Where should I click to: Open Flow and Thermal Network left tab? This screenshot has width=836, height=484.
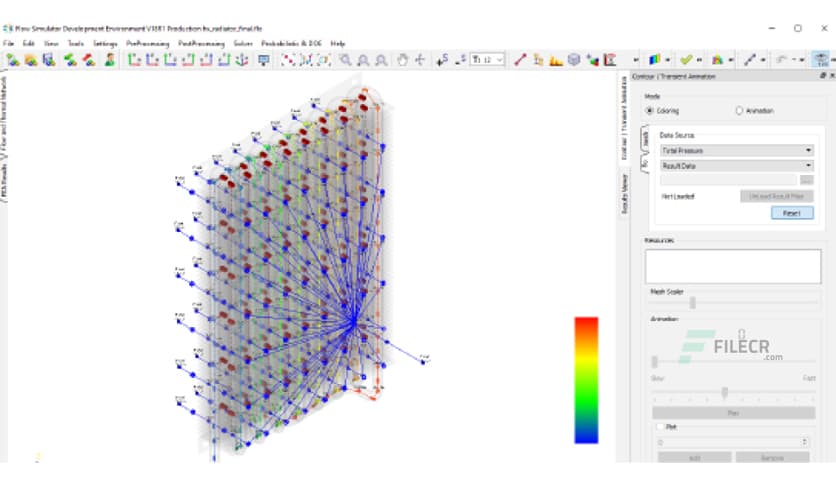click(x=4, y=115)
